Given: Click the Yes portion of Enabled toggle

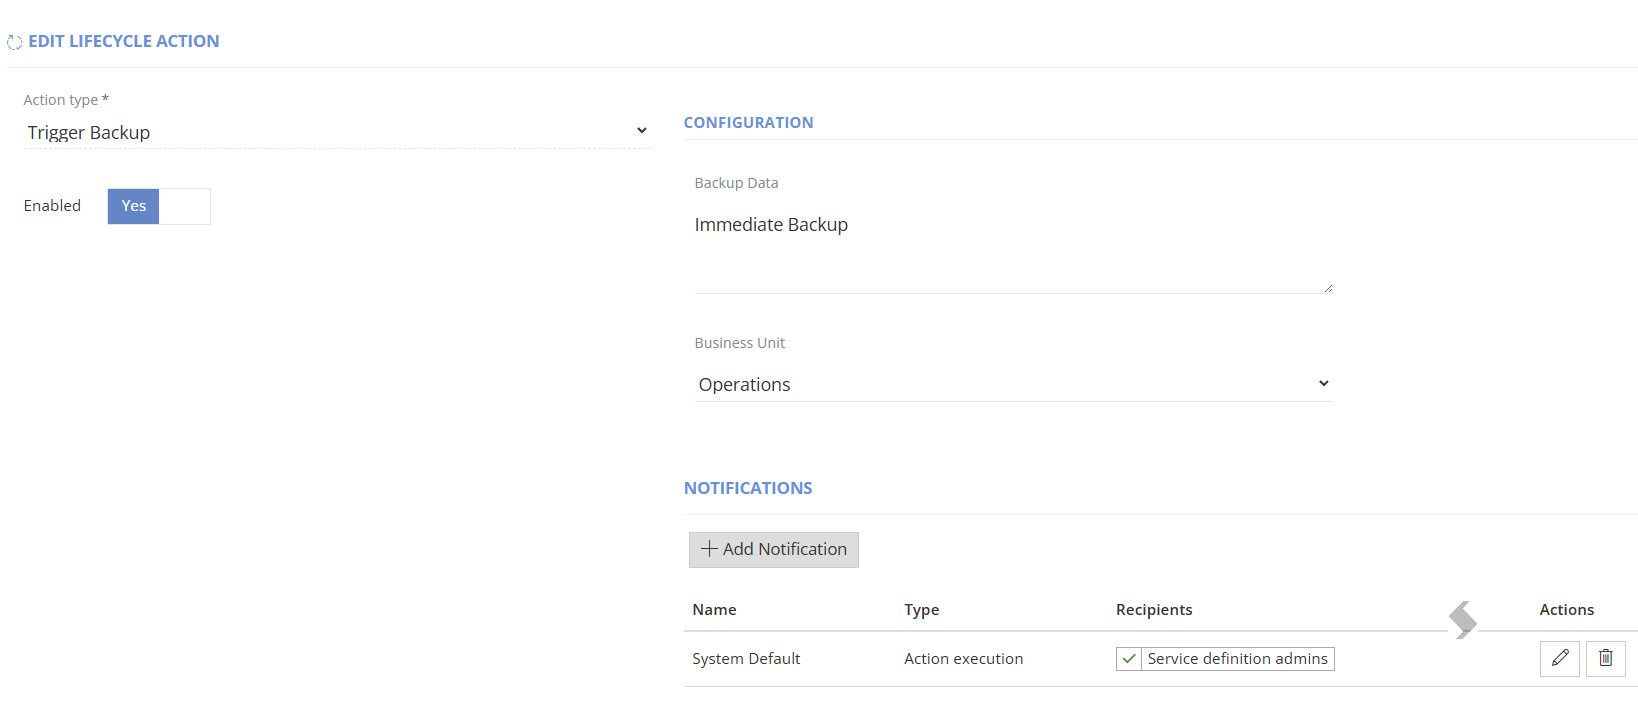Looking at the screenshot, I should coord(134,206).
